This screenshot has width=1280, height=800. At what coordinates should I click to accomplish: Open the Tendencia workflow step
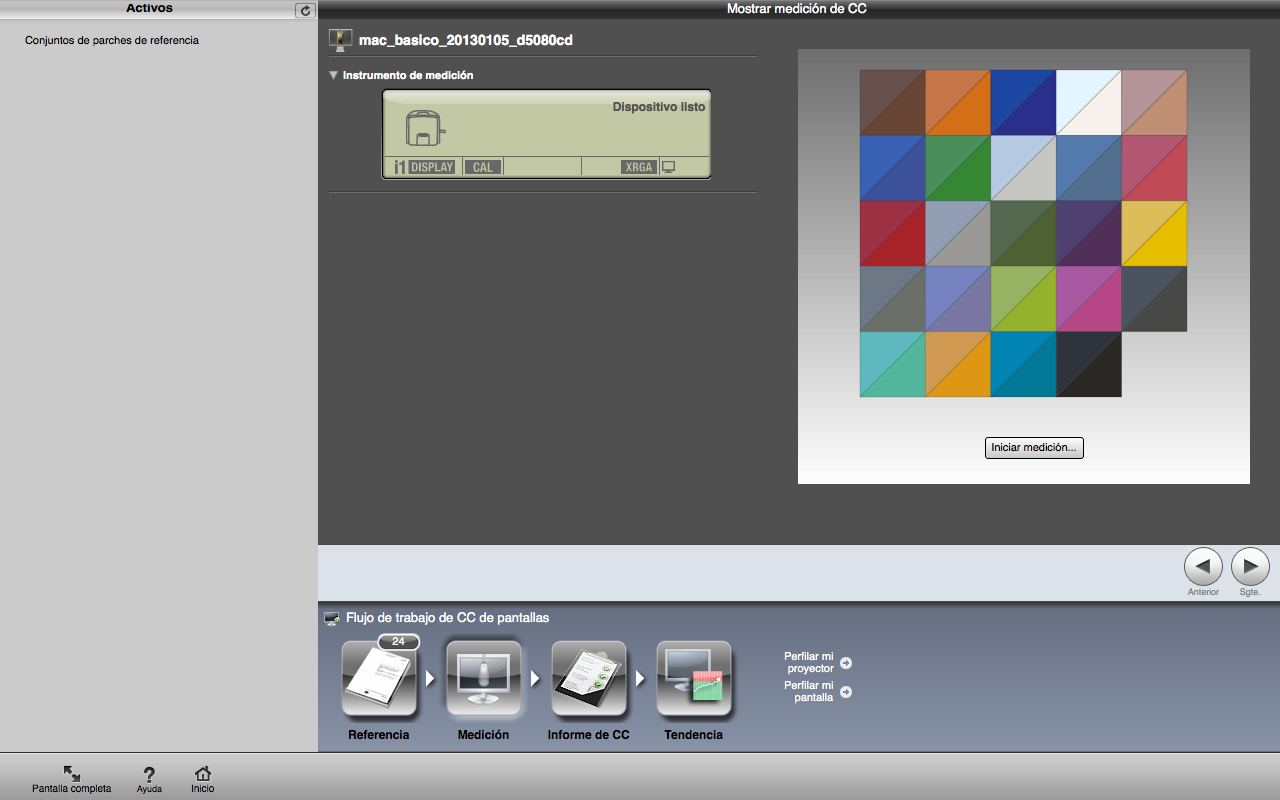(x=694, y=680)
